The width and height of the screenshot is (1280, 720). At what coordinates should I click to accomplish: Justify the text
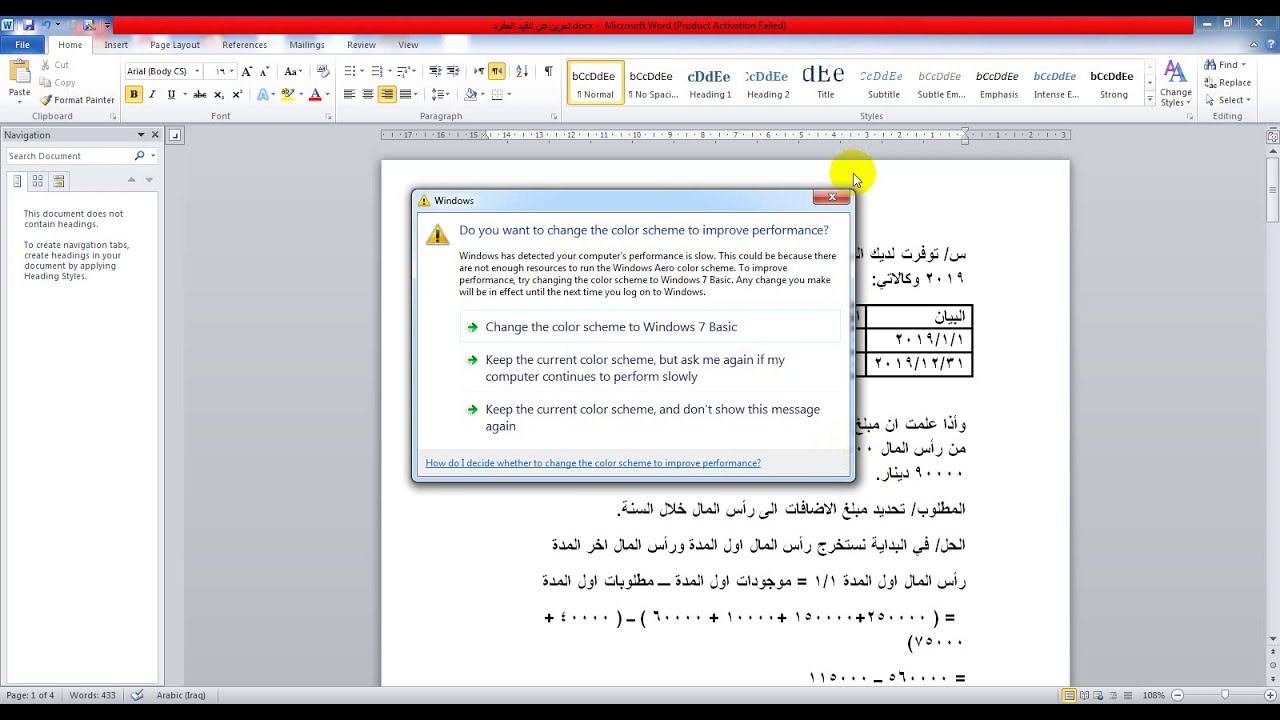[406, 94]
